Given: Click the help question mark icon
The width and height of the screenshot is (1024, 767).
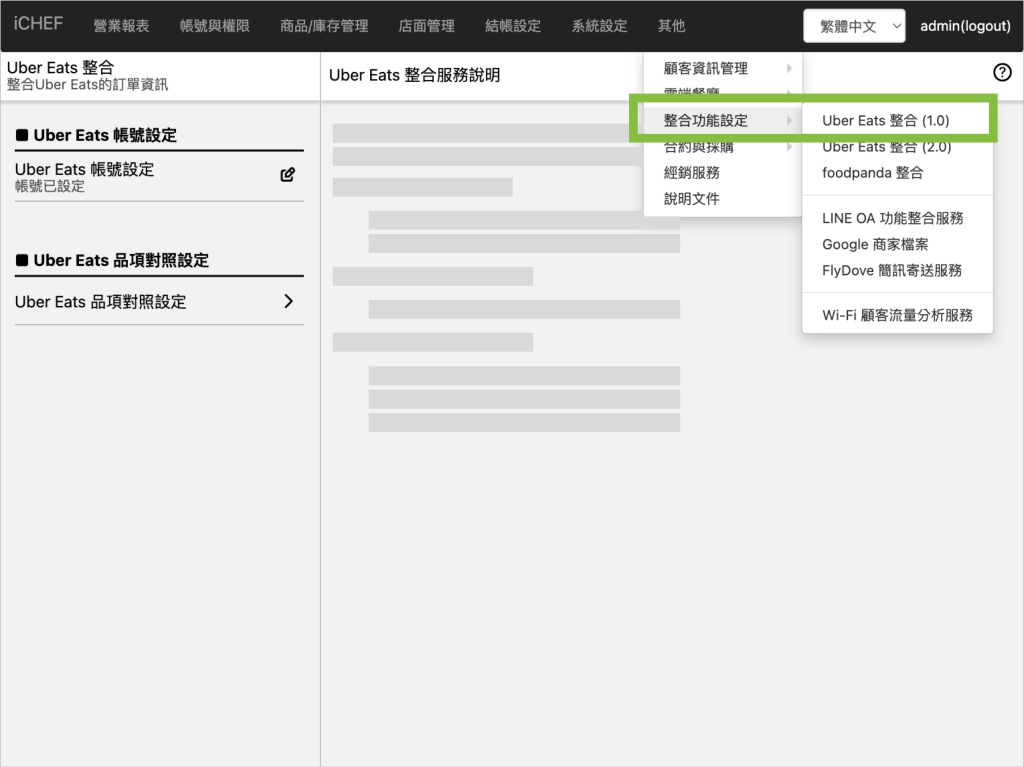Looking at the screenshot, I should click(1002, 72).
